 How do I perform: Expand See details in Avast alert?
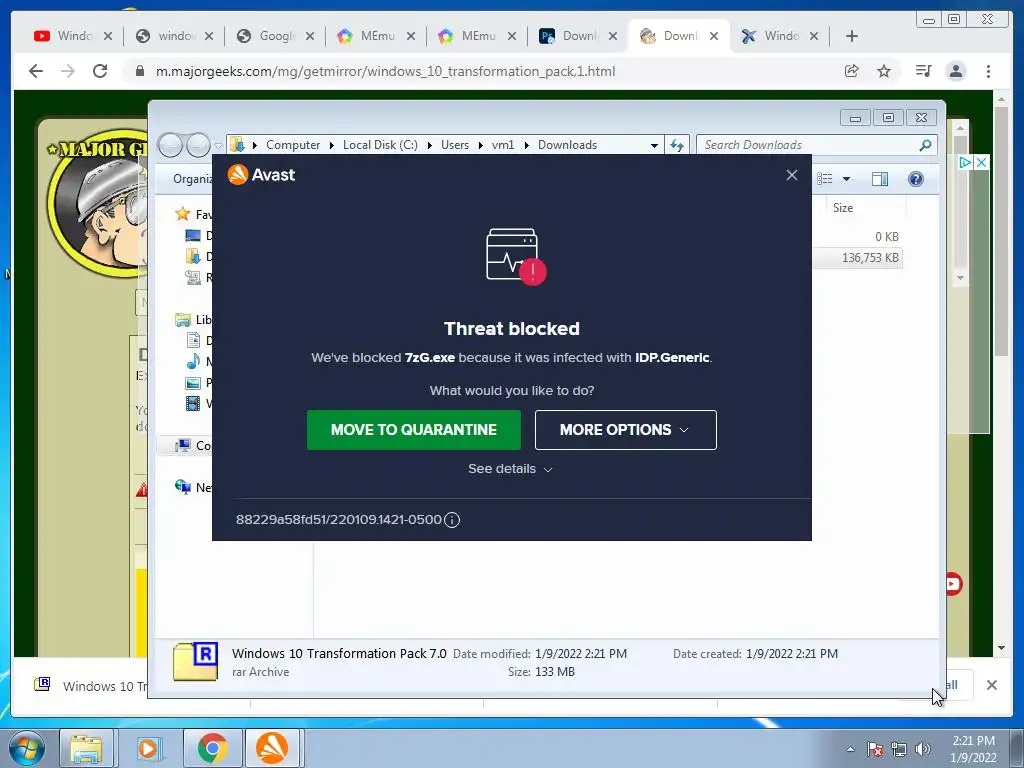(x=510, y=469)
